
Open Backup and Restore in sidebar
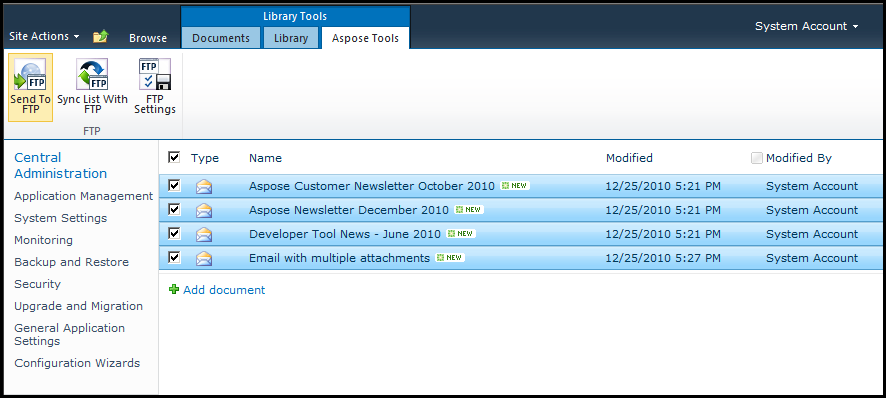tap(71, 262)
